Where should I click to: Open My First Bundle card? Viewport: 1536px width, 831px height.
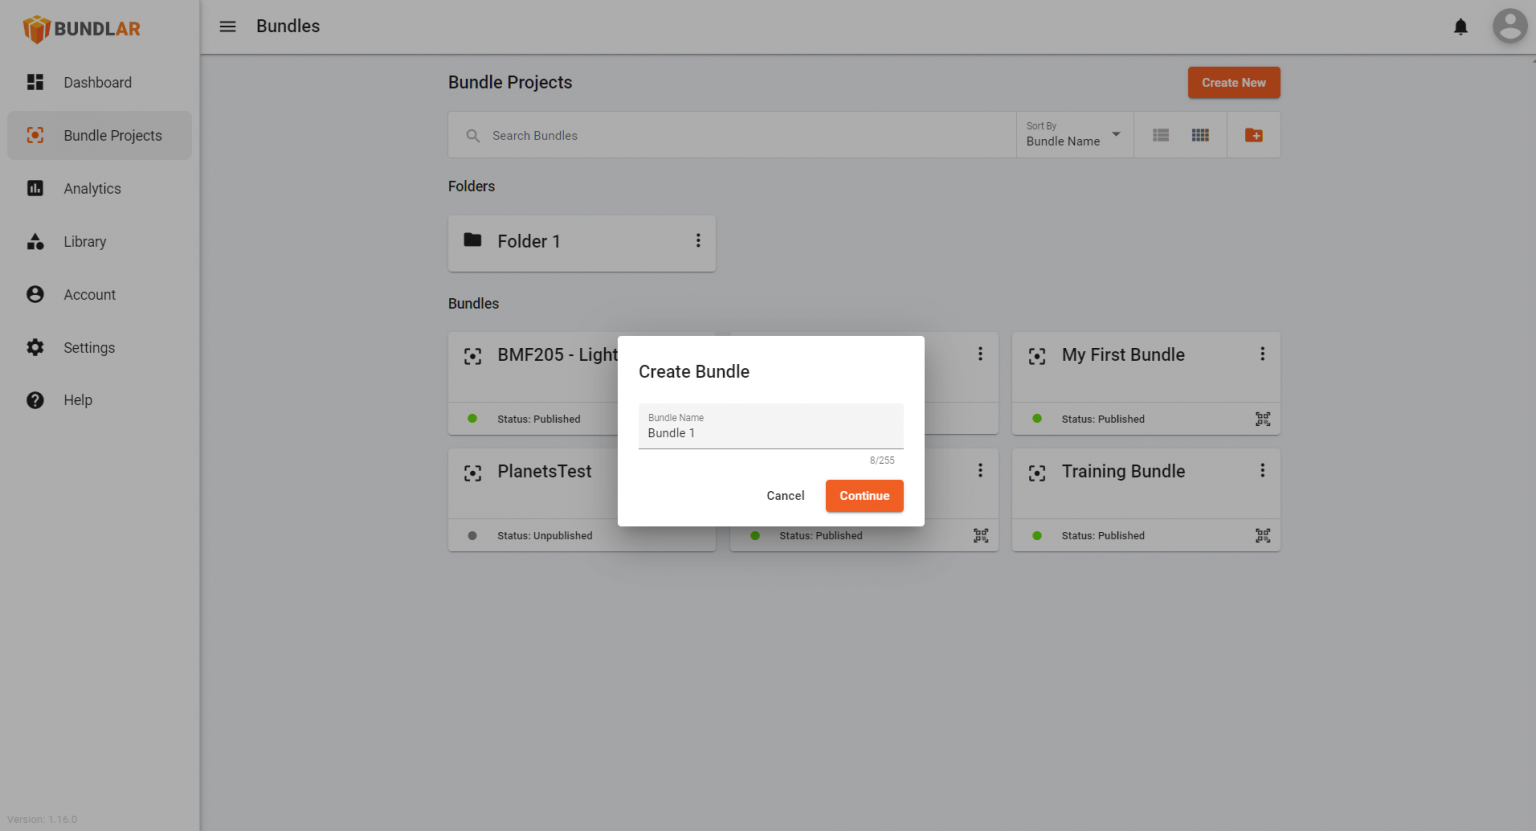click(1146, 383)
